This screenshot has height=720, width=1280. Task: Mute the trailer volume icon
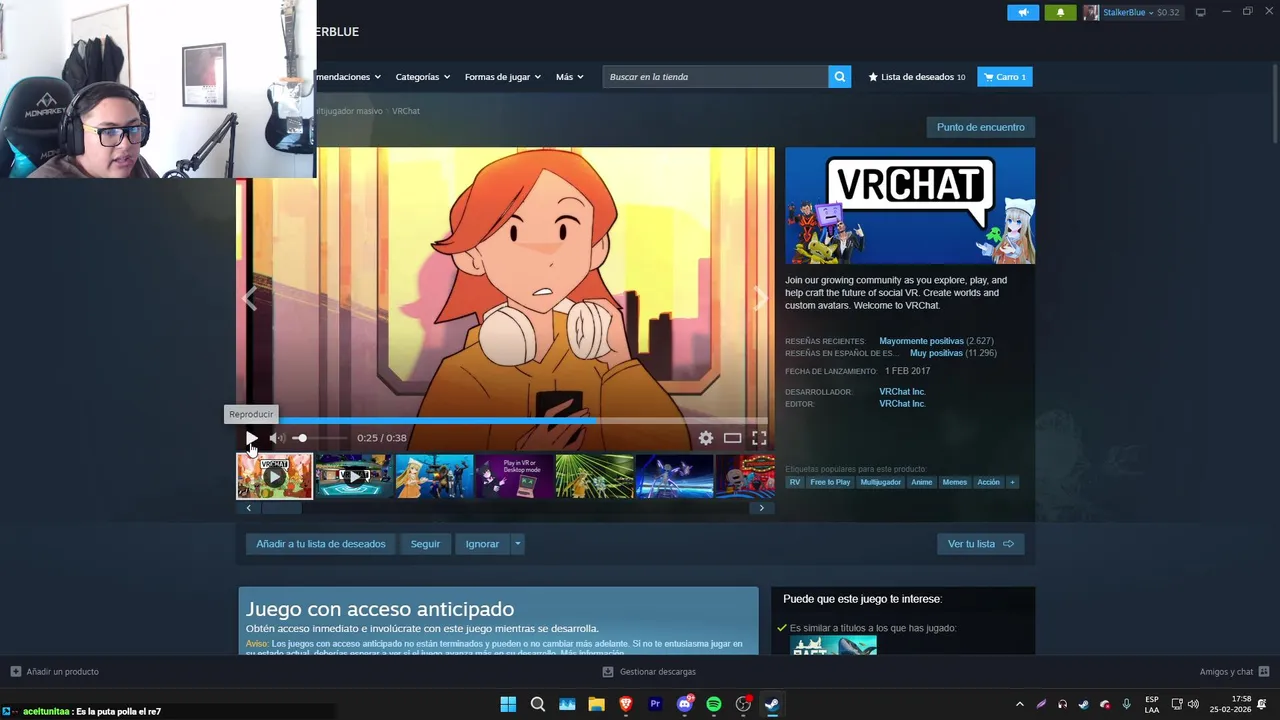pos(277,438)
